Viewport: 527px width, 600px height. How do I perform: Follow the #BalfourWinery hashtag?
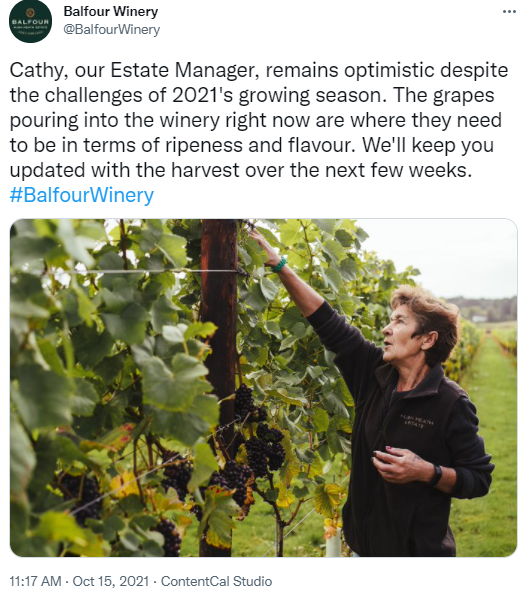pos(82,195)
